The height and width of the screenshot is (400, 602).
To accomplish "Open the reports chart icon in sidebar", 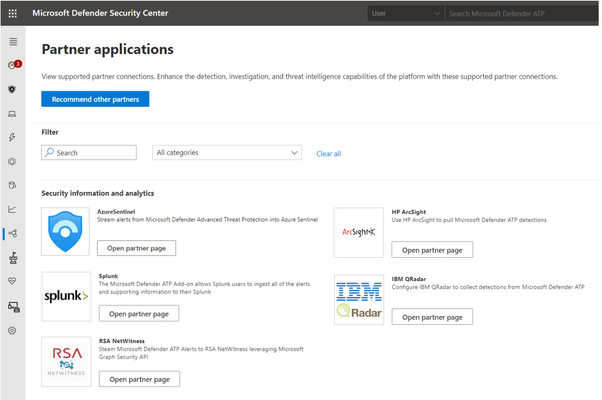I will (x=12, y=210).
